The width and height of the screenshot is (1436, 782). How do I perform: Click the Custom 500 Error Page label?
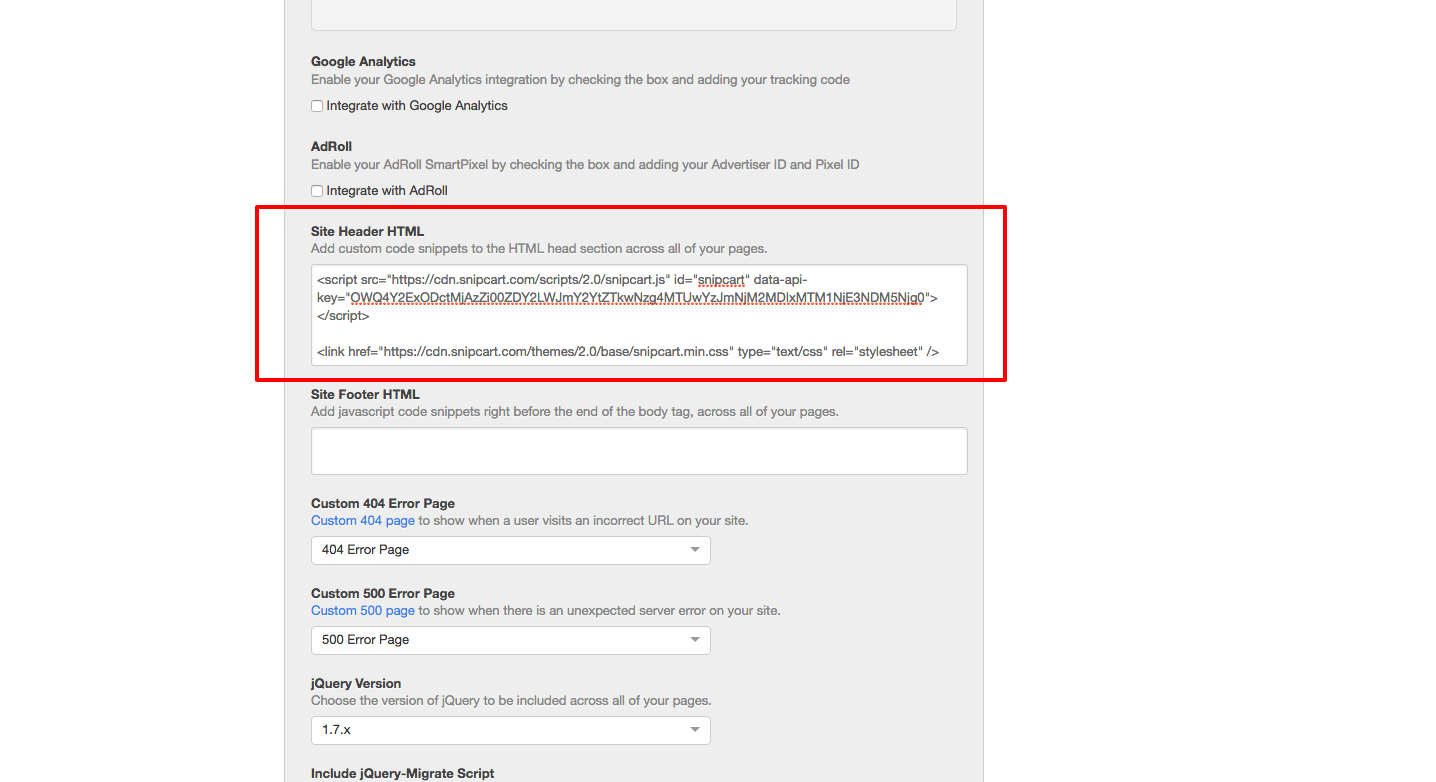[383, 594]
